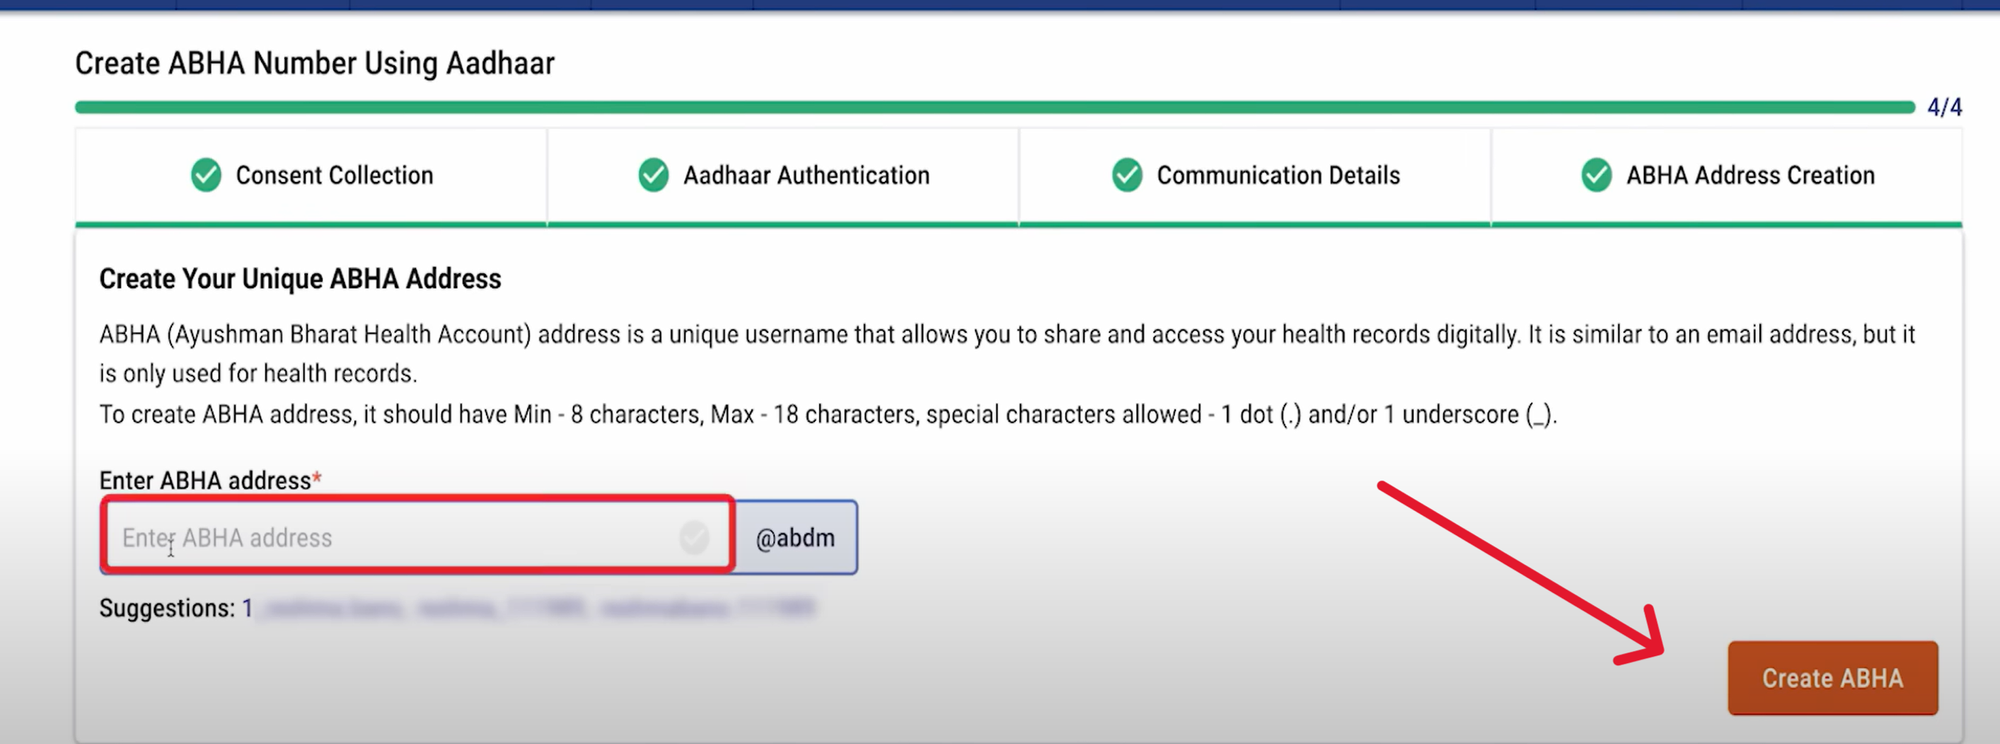Click inside the Enter ABHA address field
Viewport: 2000px width, 744px height.
tap(400, 537)
